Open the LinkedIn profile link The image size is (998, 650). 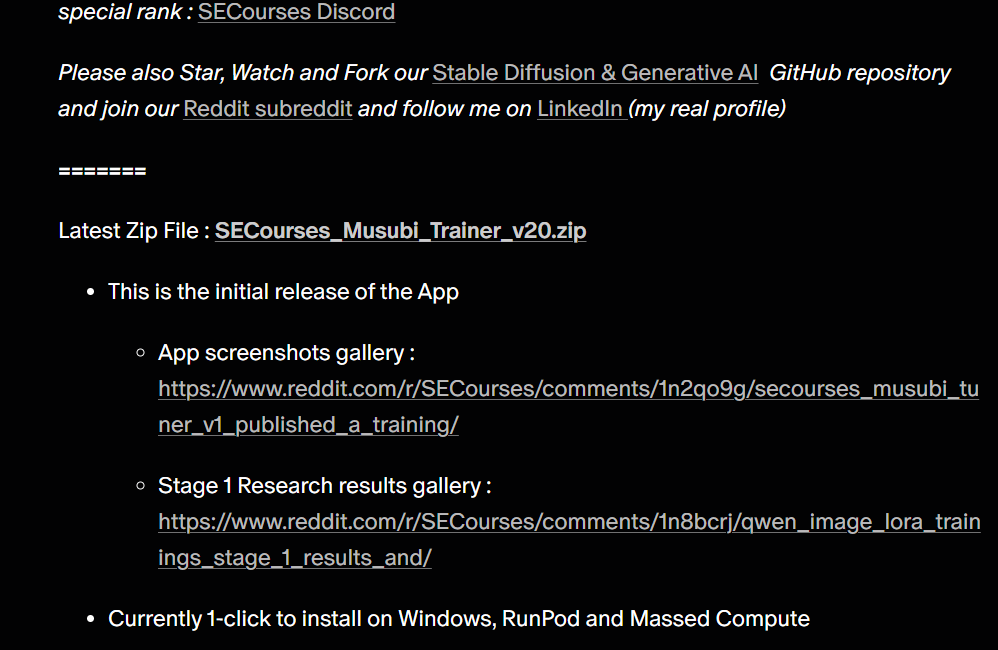click(x=580, y=108)
